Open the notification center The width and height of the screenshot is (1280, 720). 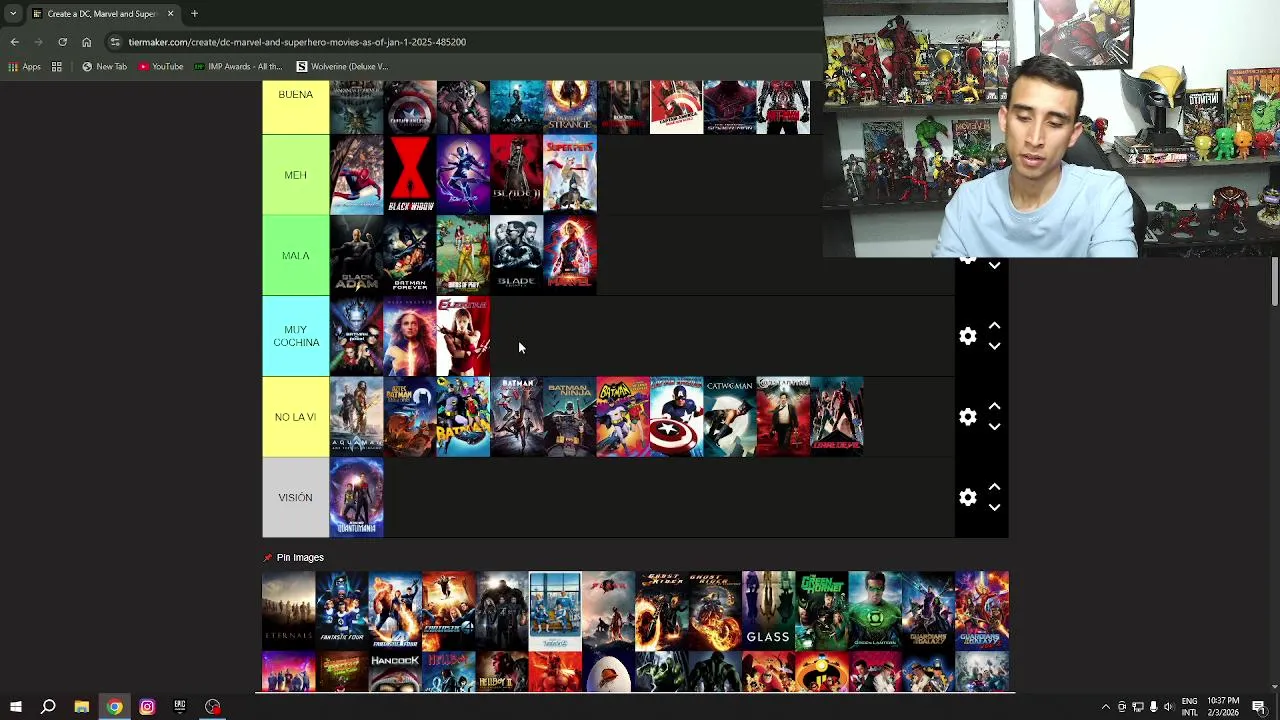click(x=1259, y=707)
